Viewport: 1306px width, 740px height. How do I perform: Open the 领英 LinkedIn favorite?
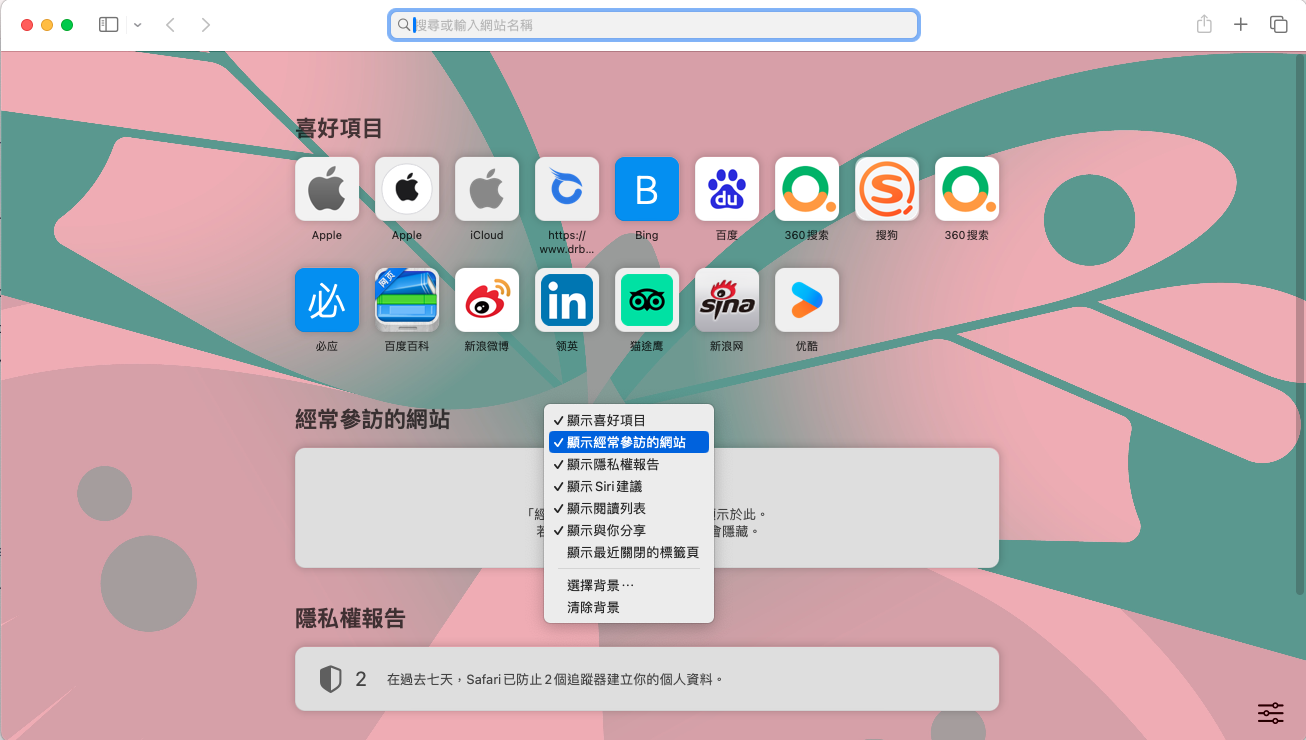pos(567,299)
